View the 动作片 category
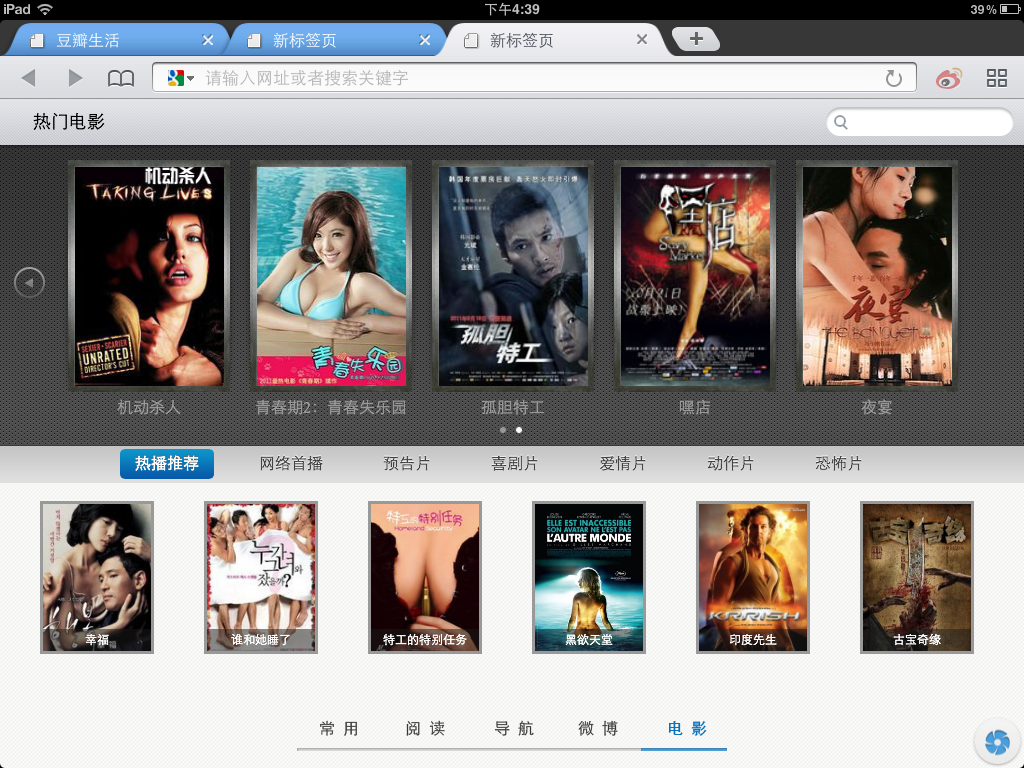Viewport: 1024px width, 768px height. pyautogui.click(x=731, y=464)
